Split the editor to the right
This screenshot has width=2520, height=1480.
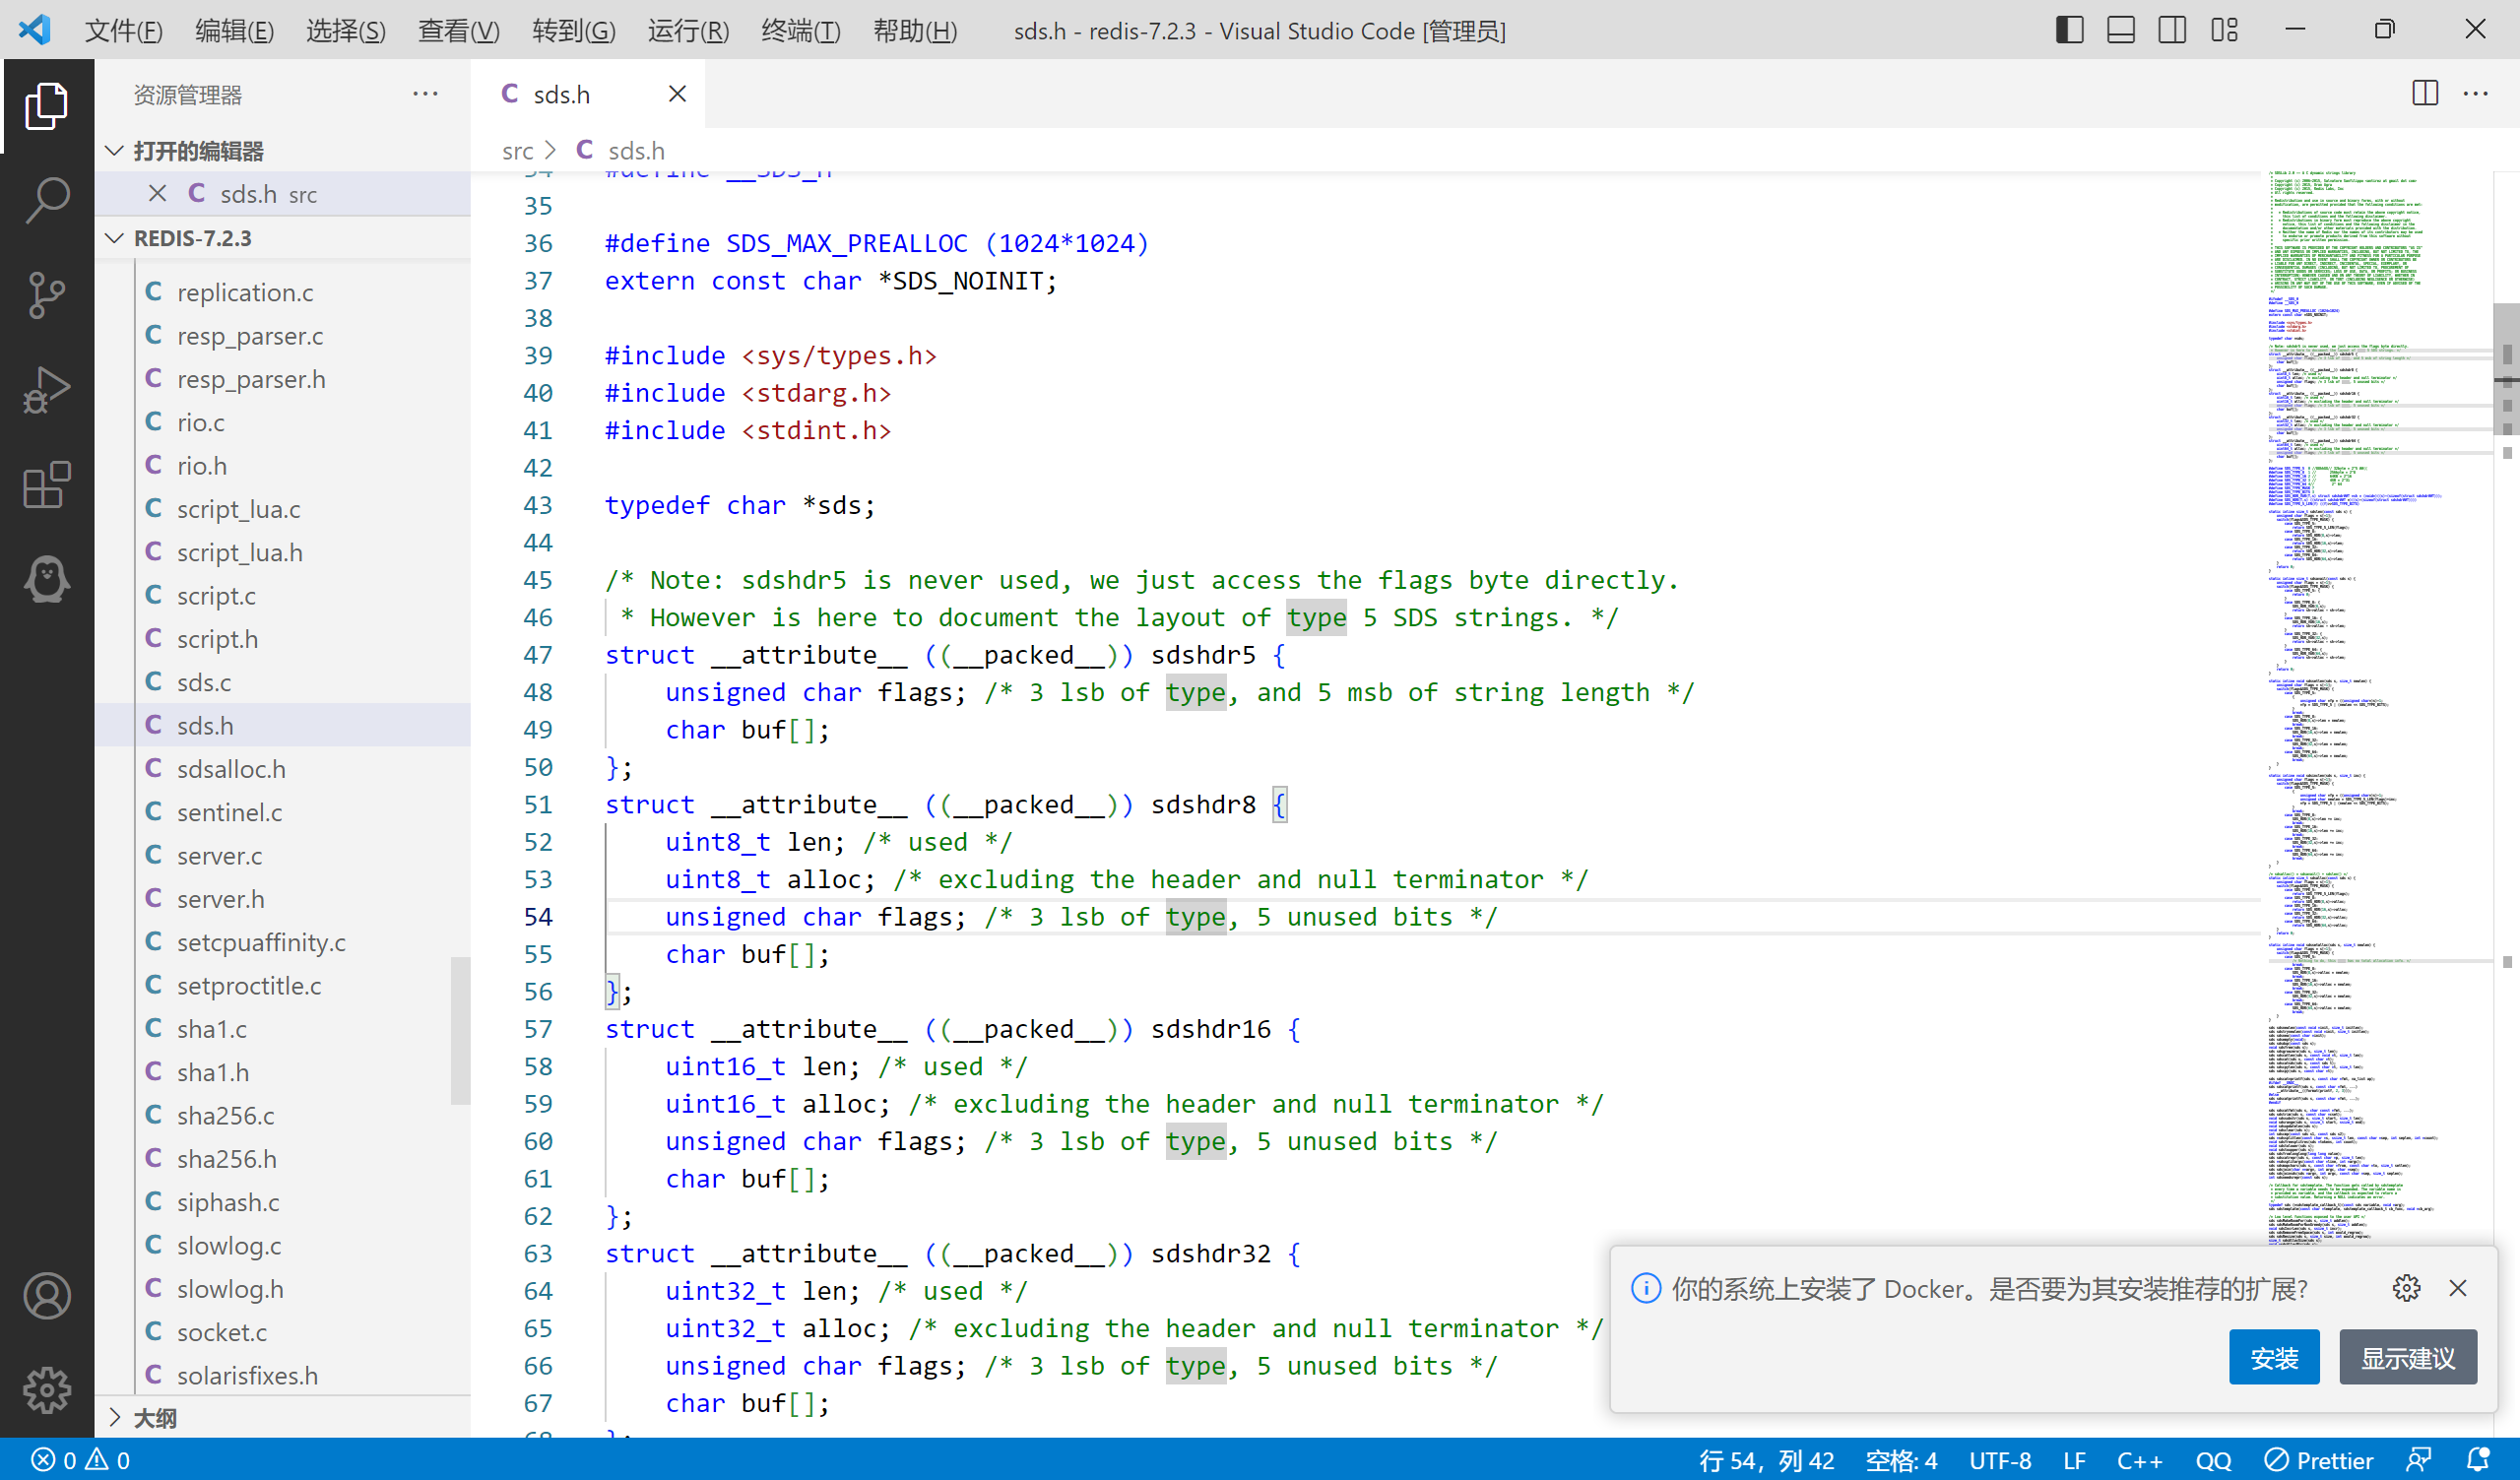(x=2424, y=94)
